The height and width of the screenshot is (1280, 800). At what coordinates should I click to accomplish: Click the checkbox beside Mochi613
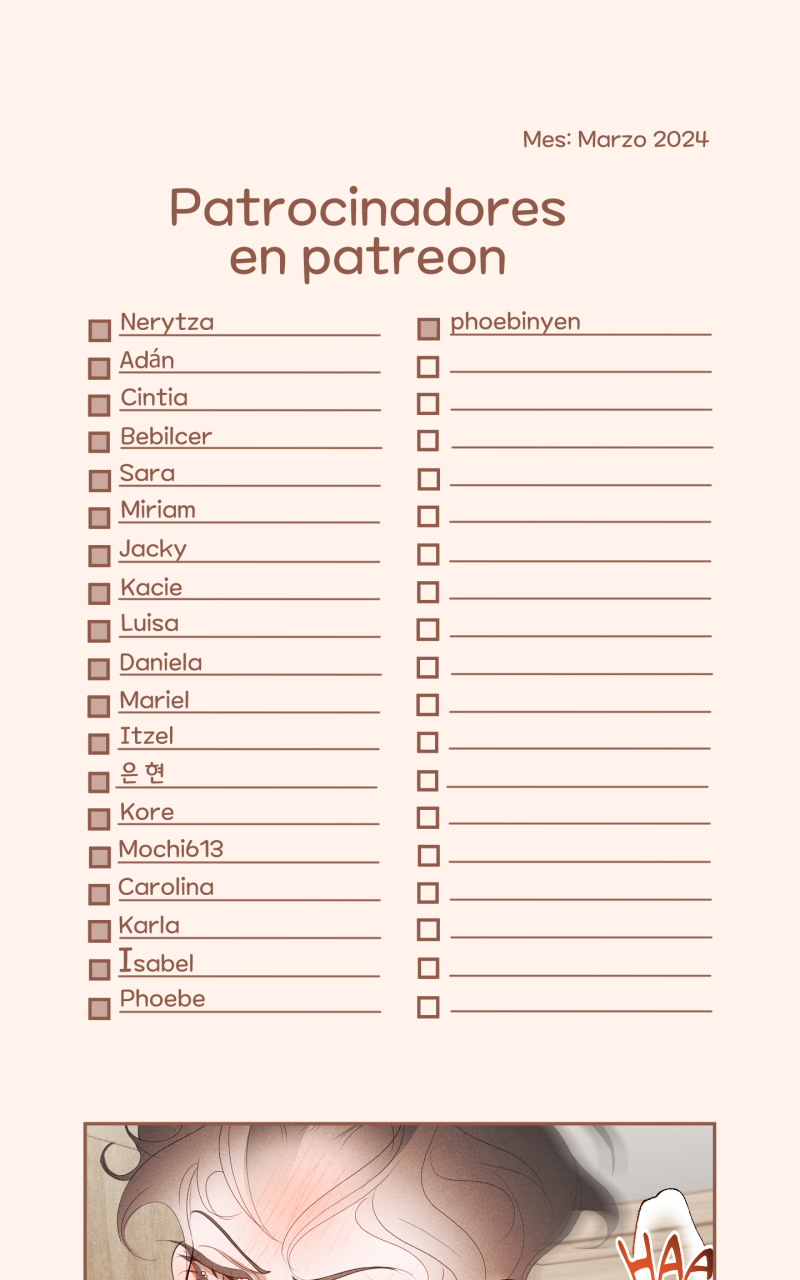[99, 857]
